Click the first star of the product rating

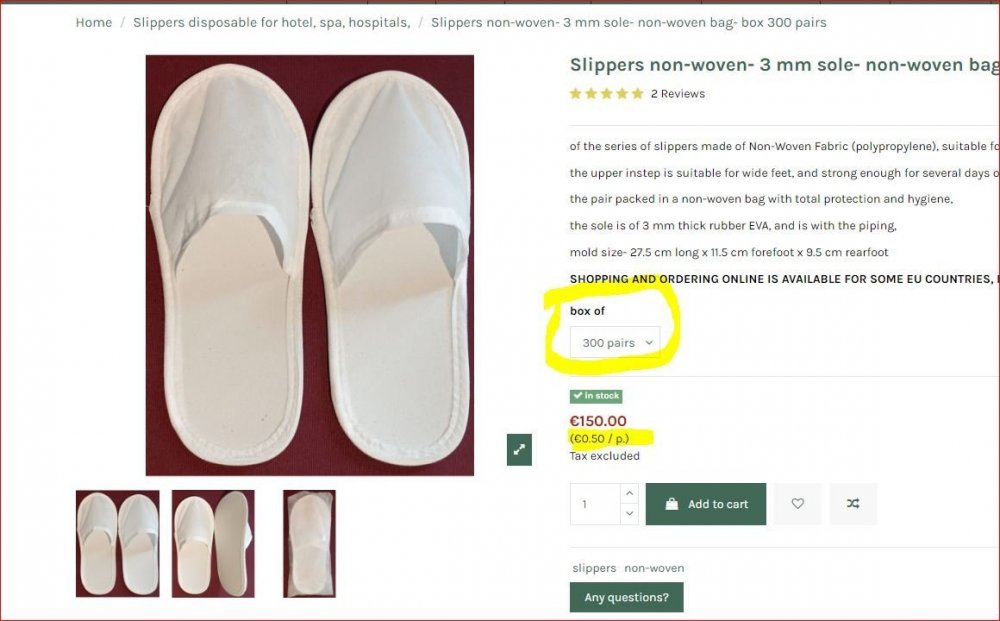tap(574, 93)
